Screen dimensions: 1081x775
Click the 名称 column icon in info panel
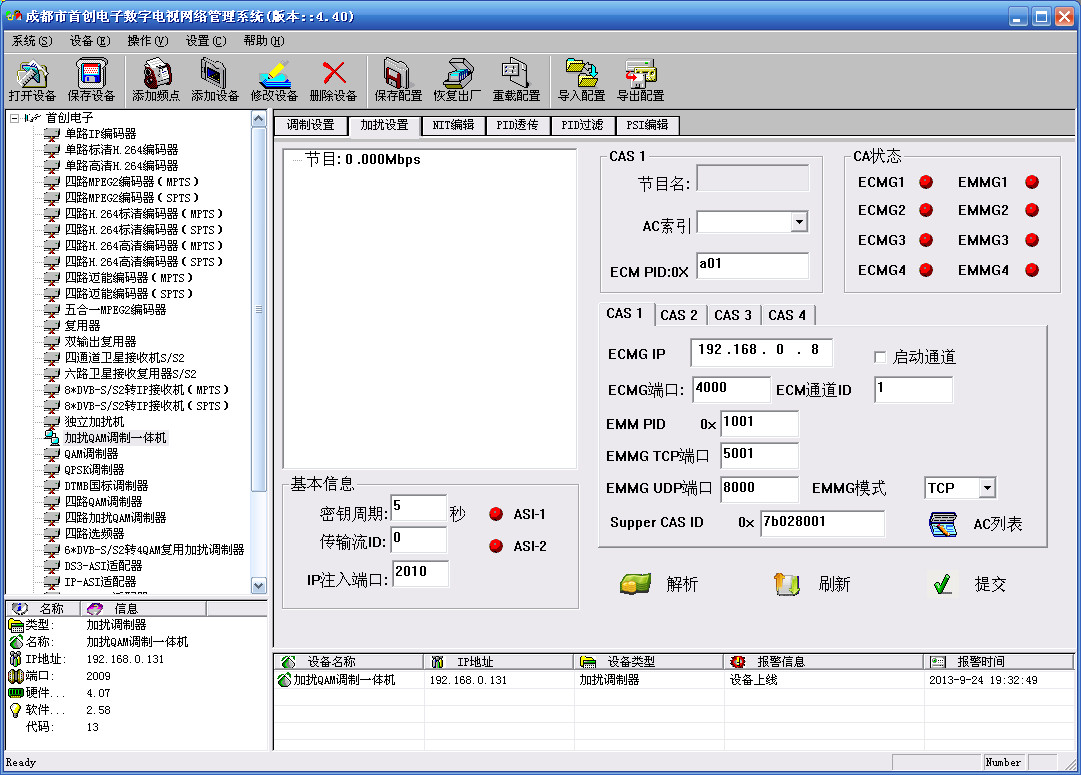click(20, 608)
